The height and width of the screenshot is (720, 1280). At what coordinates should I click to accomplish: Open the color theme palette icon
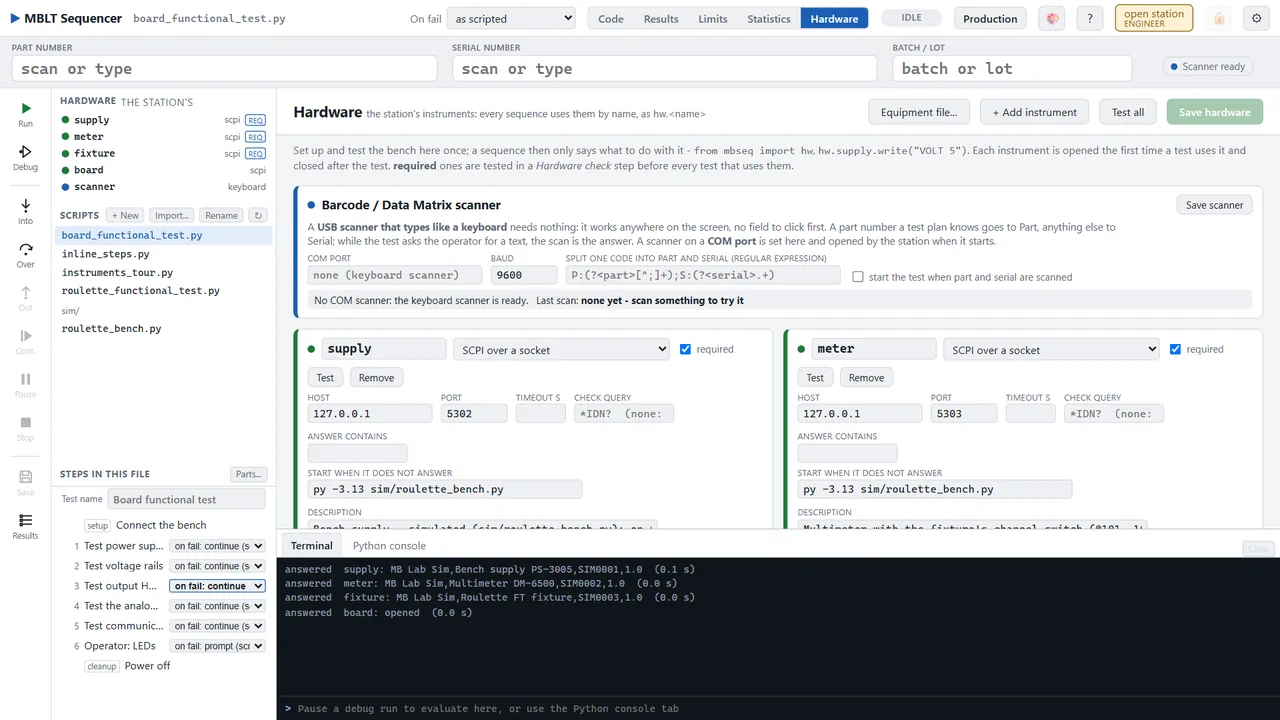pos(1051,18)
